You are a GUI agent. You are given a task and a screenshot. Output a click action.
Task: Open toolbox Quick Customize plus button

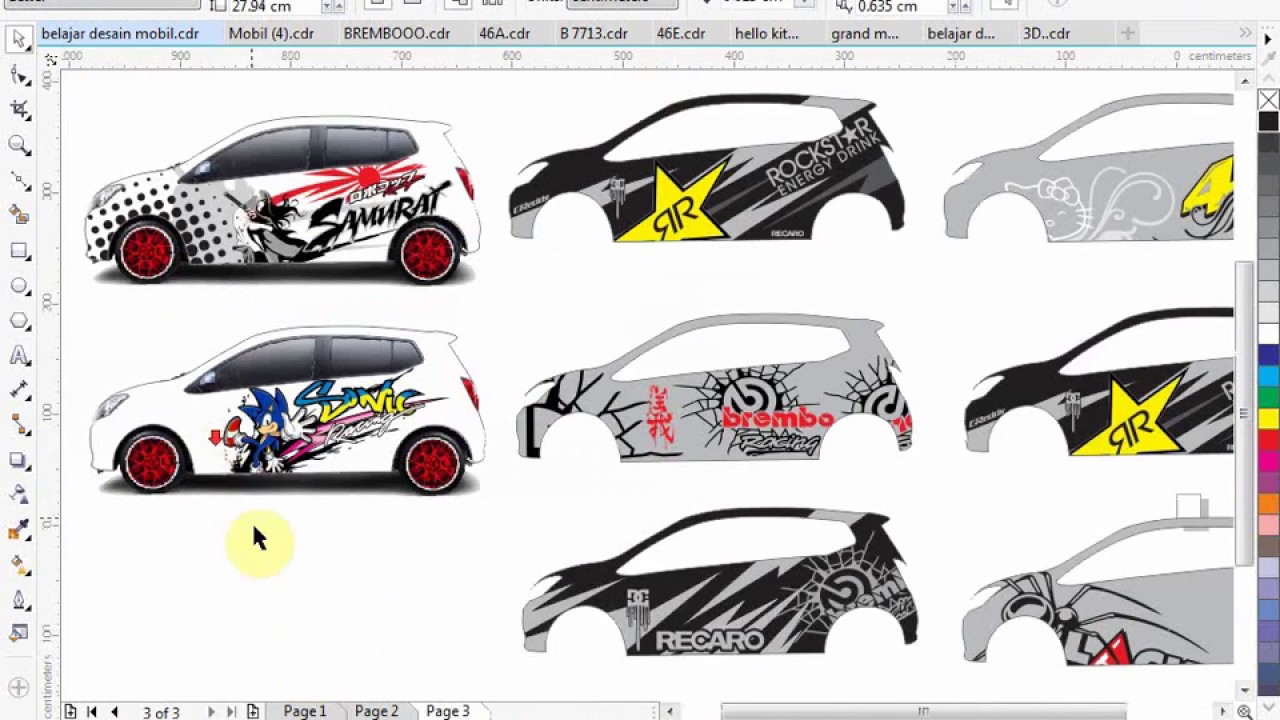[x=19, y=687]
